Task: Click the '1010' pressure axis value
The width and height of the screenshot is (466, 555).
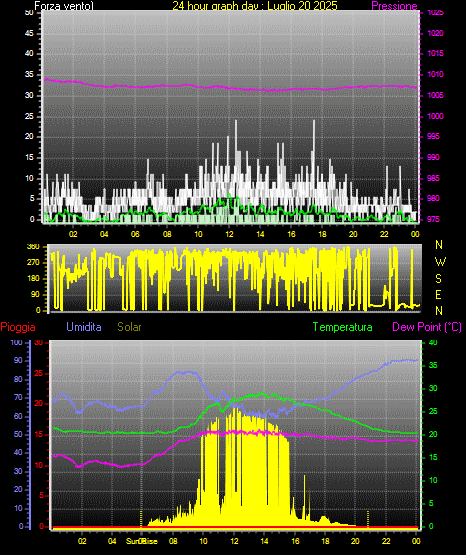Action: (436, 74)
